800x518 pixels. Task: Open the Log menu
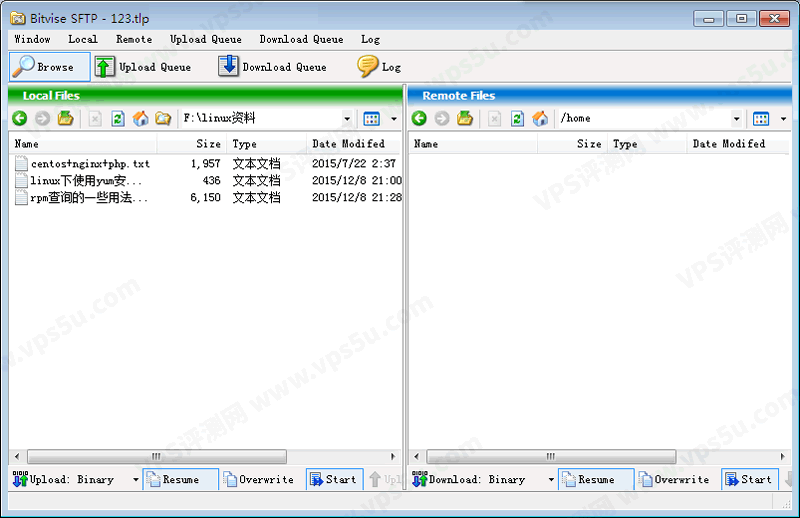370,39
